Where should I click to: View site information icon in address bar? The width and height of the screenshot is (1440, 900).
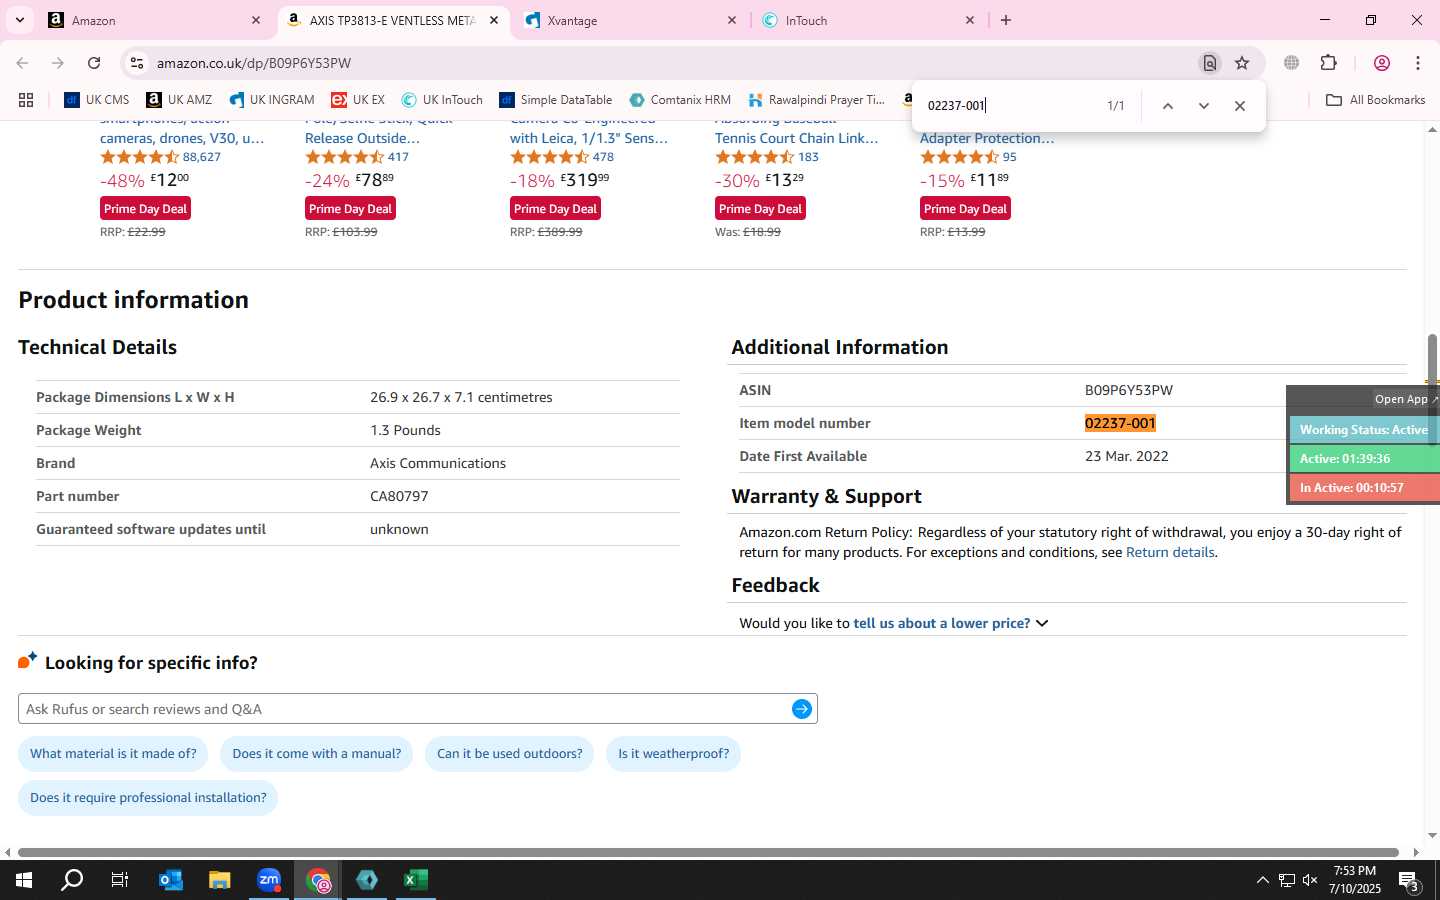click(137, 63)
